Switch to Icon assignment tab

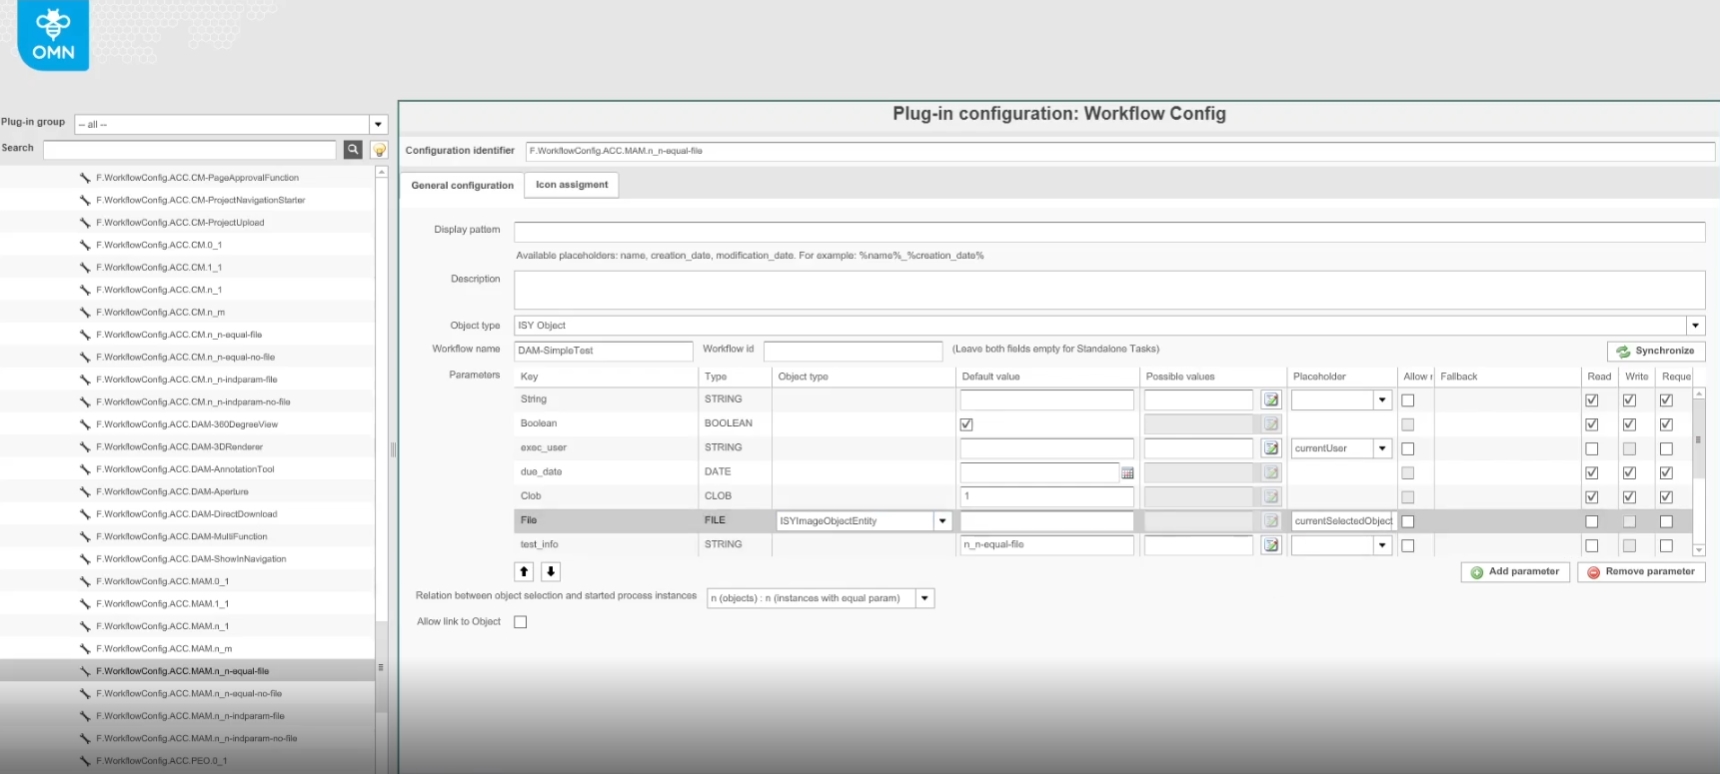(571, 185)
